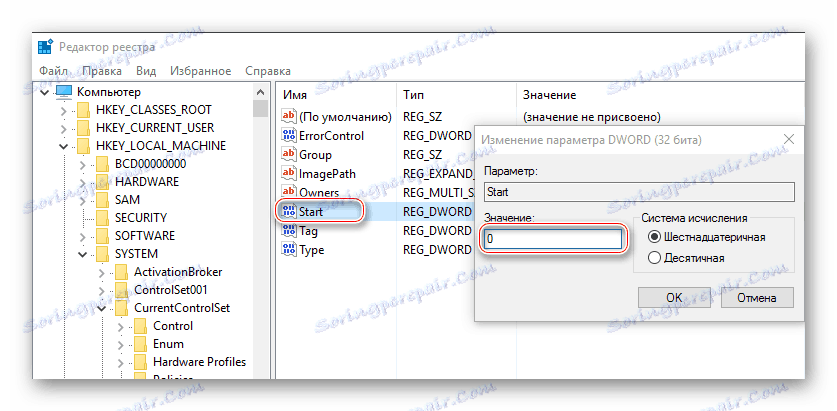The width and height of the screenshot is (837, 411).
Task: Click the tree pane scroll up arrow
Action: coord(260,92)
